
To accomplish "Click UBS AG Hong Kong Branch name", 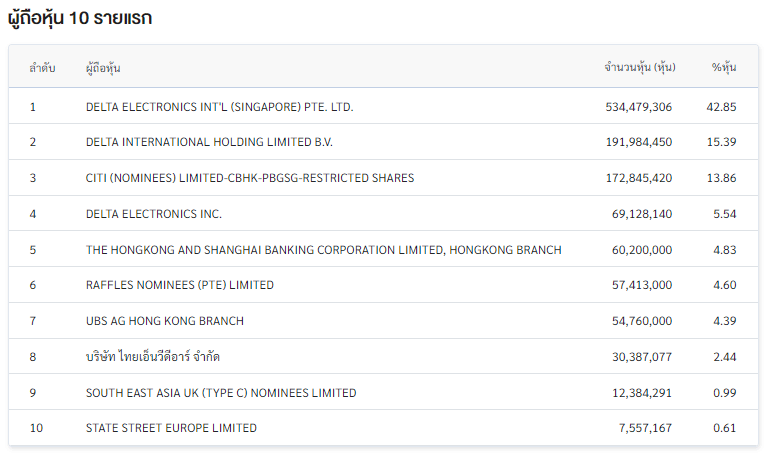I will point(164,321).
